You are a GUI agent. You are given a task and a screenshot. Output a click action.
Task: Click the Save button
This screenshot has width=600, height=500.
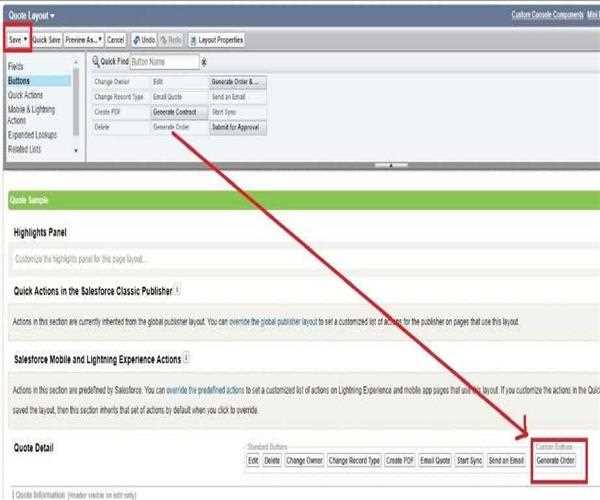point(18,39)
